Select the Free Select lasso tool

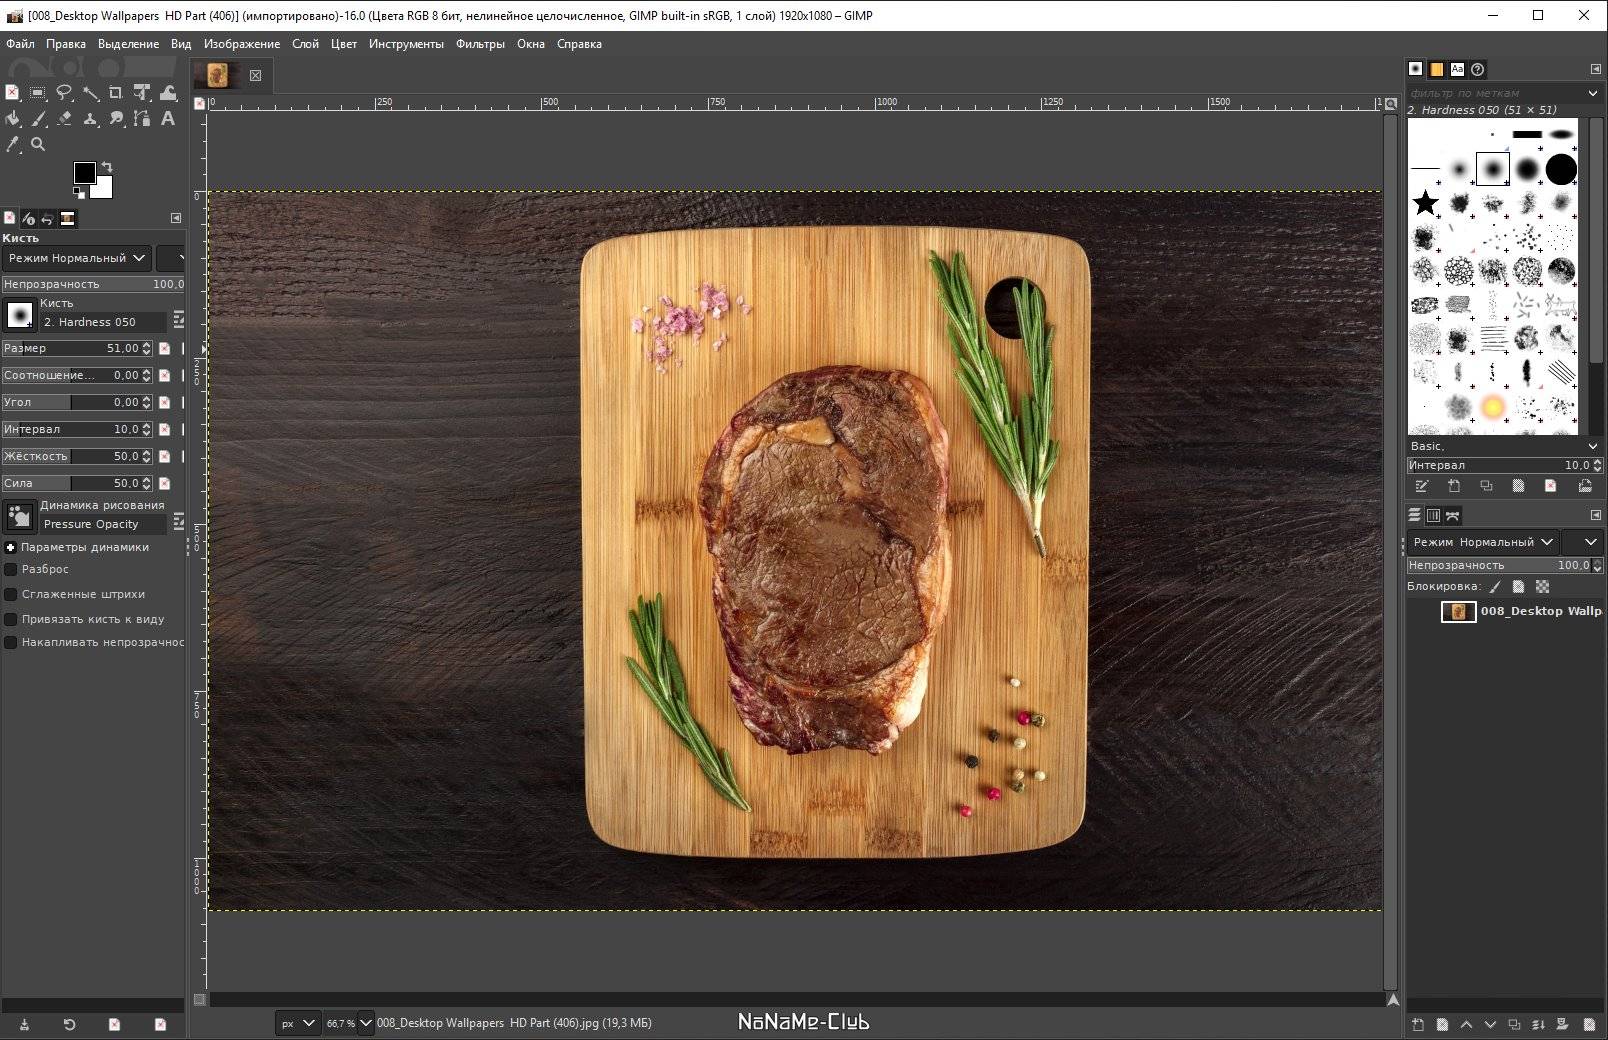(64, 93)
